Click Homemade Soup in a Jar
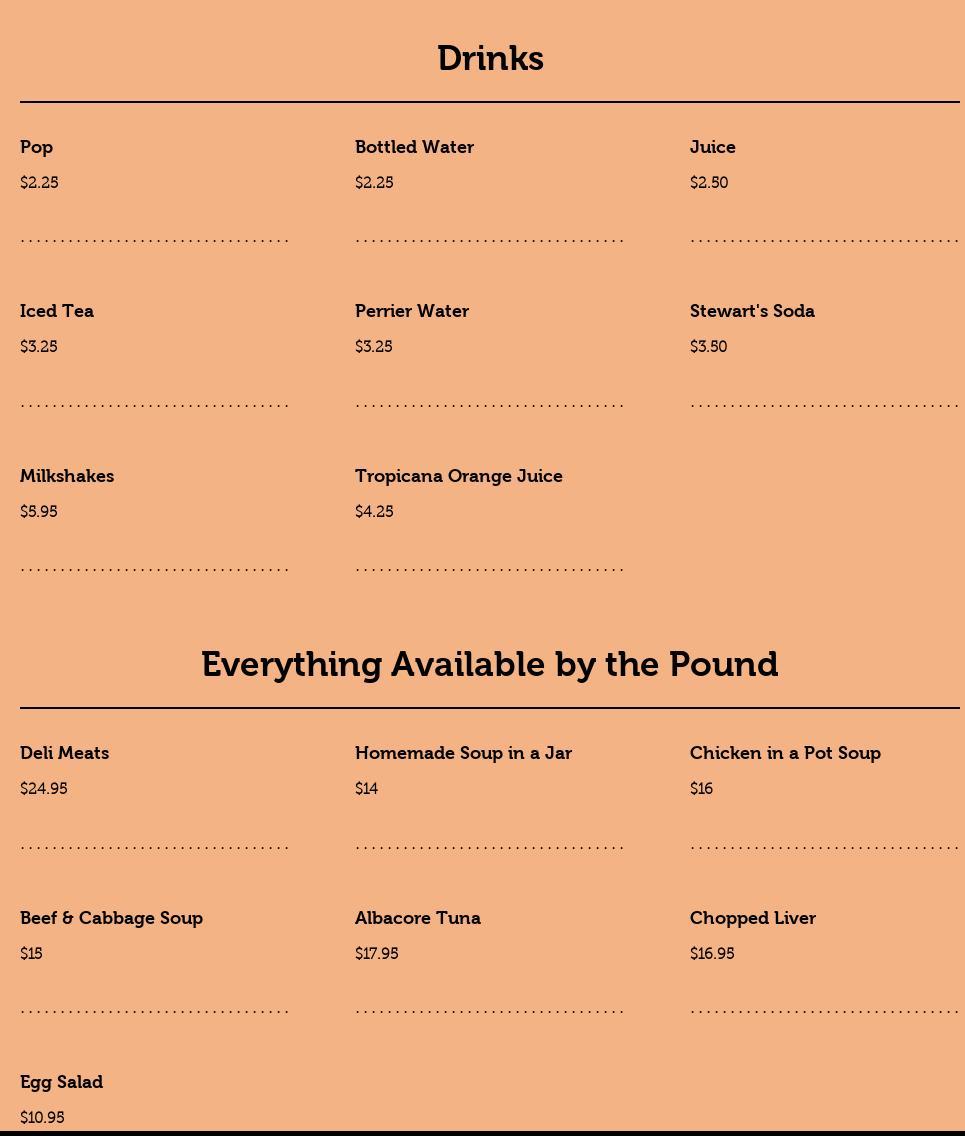Screen dimensions: 965x1136 click(463, 753)
